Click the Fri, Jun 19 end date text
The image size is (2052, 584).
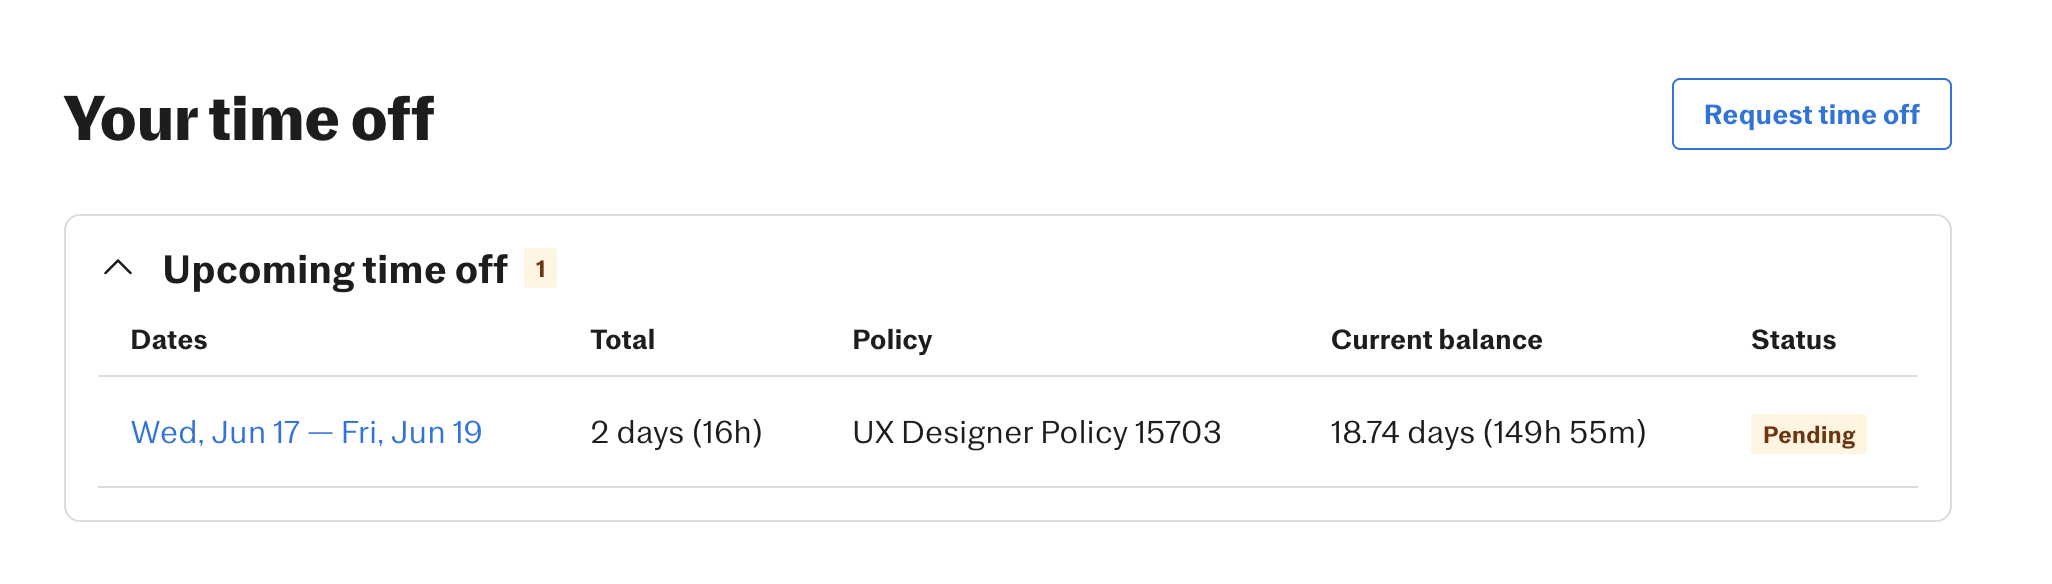point(411,432)
